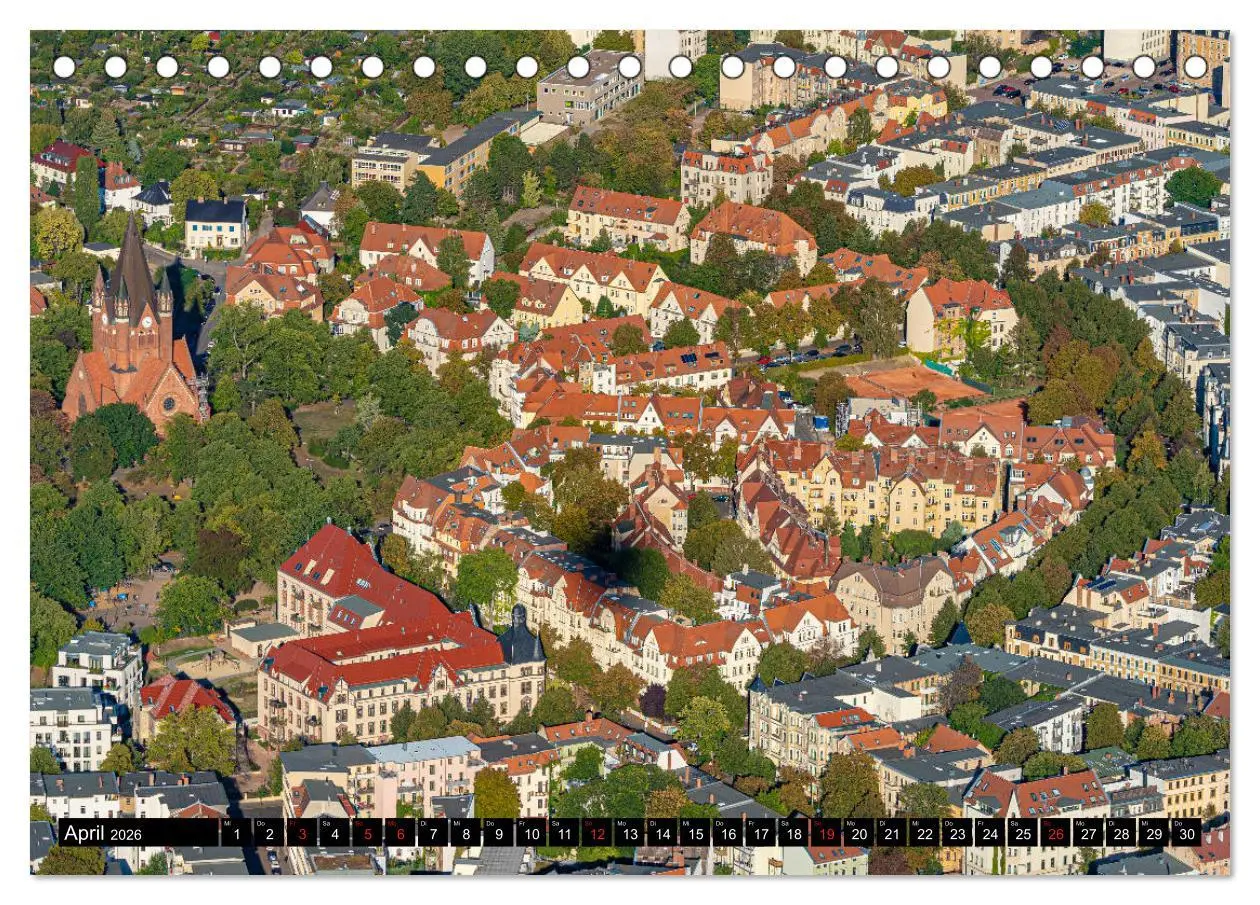Image resolution: width=1260 pixels, height=905 pixels.
Task: Click day 22 in the calendar strip
Action: [924, 833]
